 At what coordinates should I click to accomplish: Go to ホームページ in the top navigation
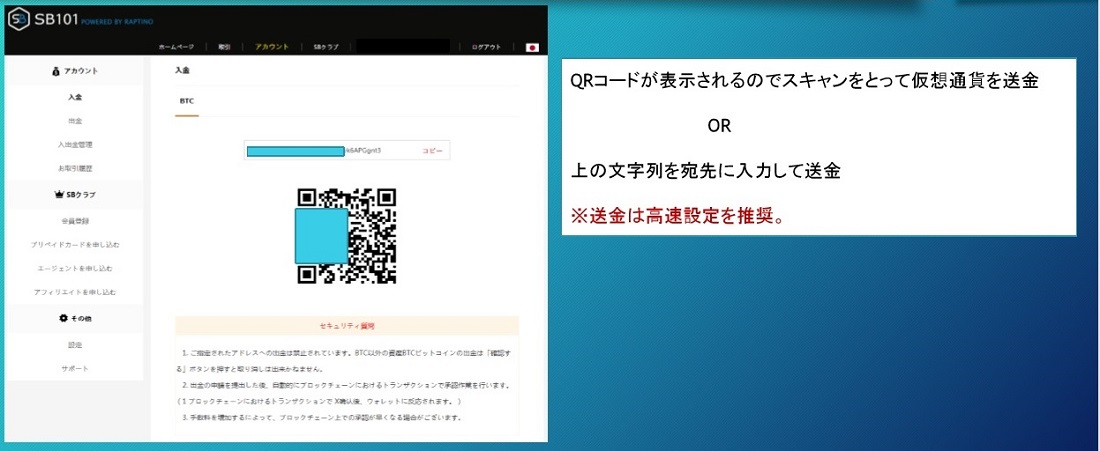pyautogui.click(x=176, y=47)
